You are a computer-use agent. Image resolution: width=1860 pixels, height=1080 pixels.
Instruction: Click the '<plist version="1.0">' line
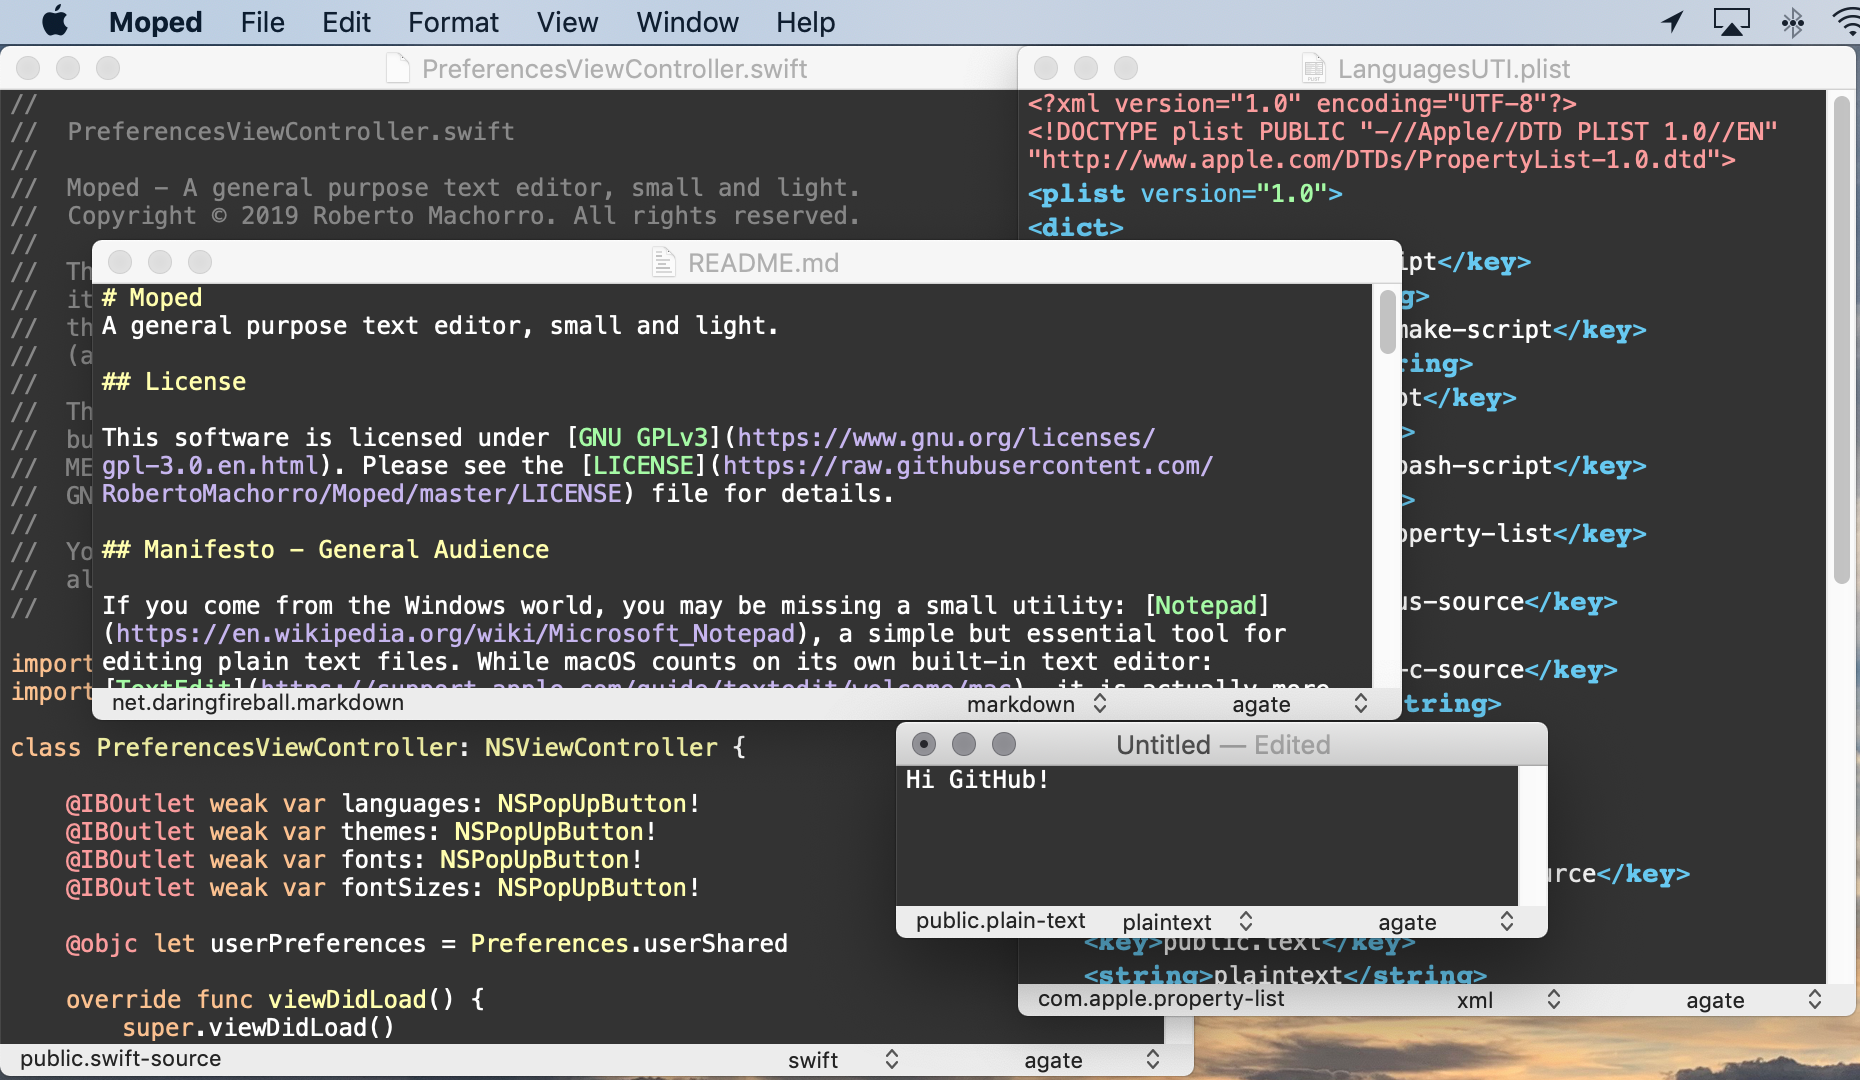click(x=1185, y=194)
